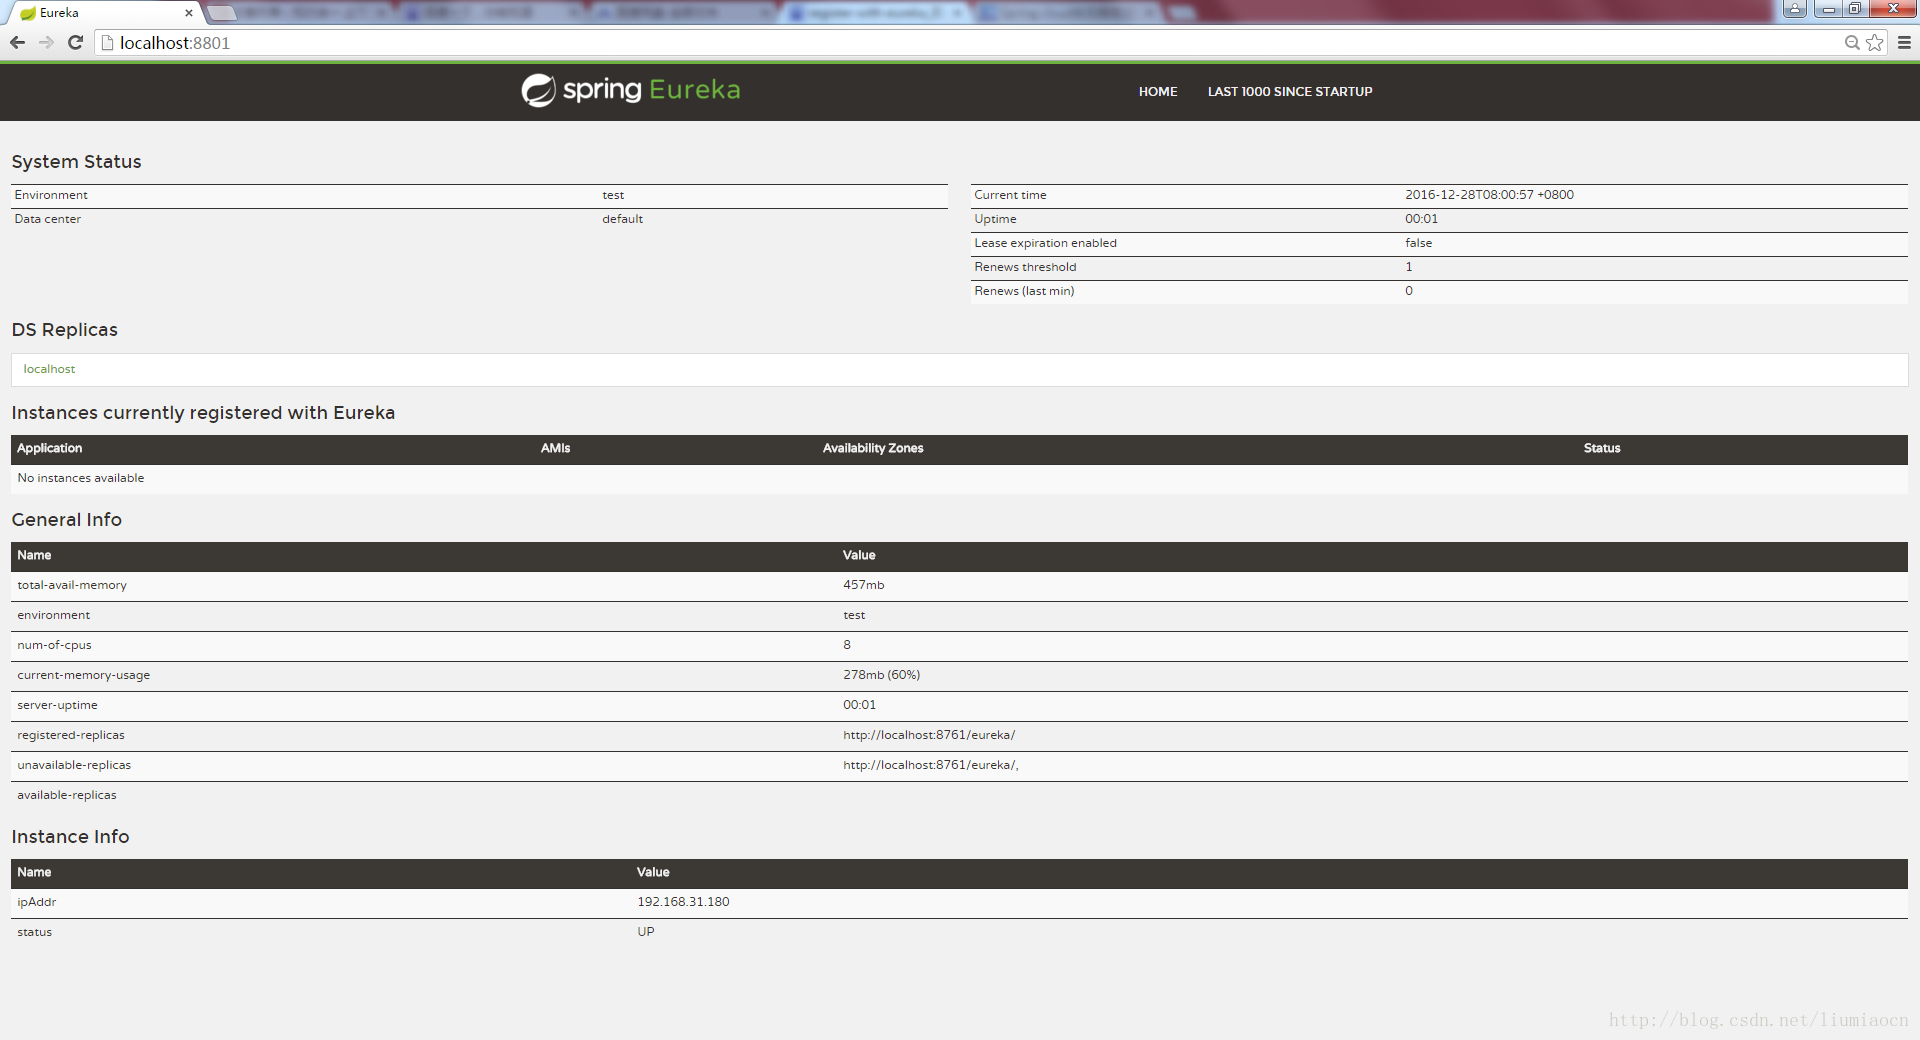Click the ipAddr value 192.168.31.180

pos(683,902)
